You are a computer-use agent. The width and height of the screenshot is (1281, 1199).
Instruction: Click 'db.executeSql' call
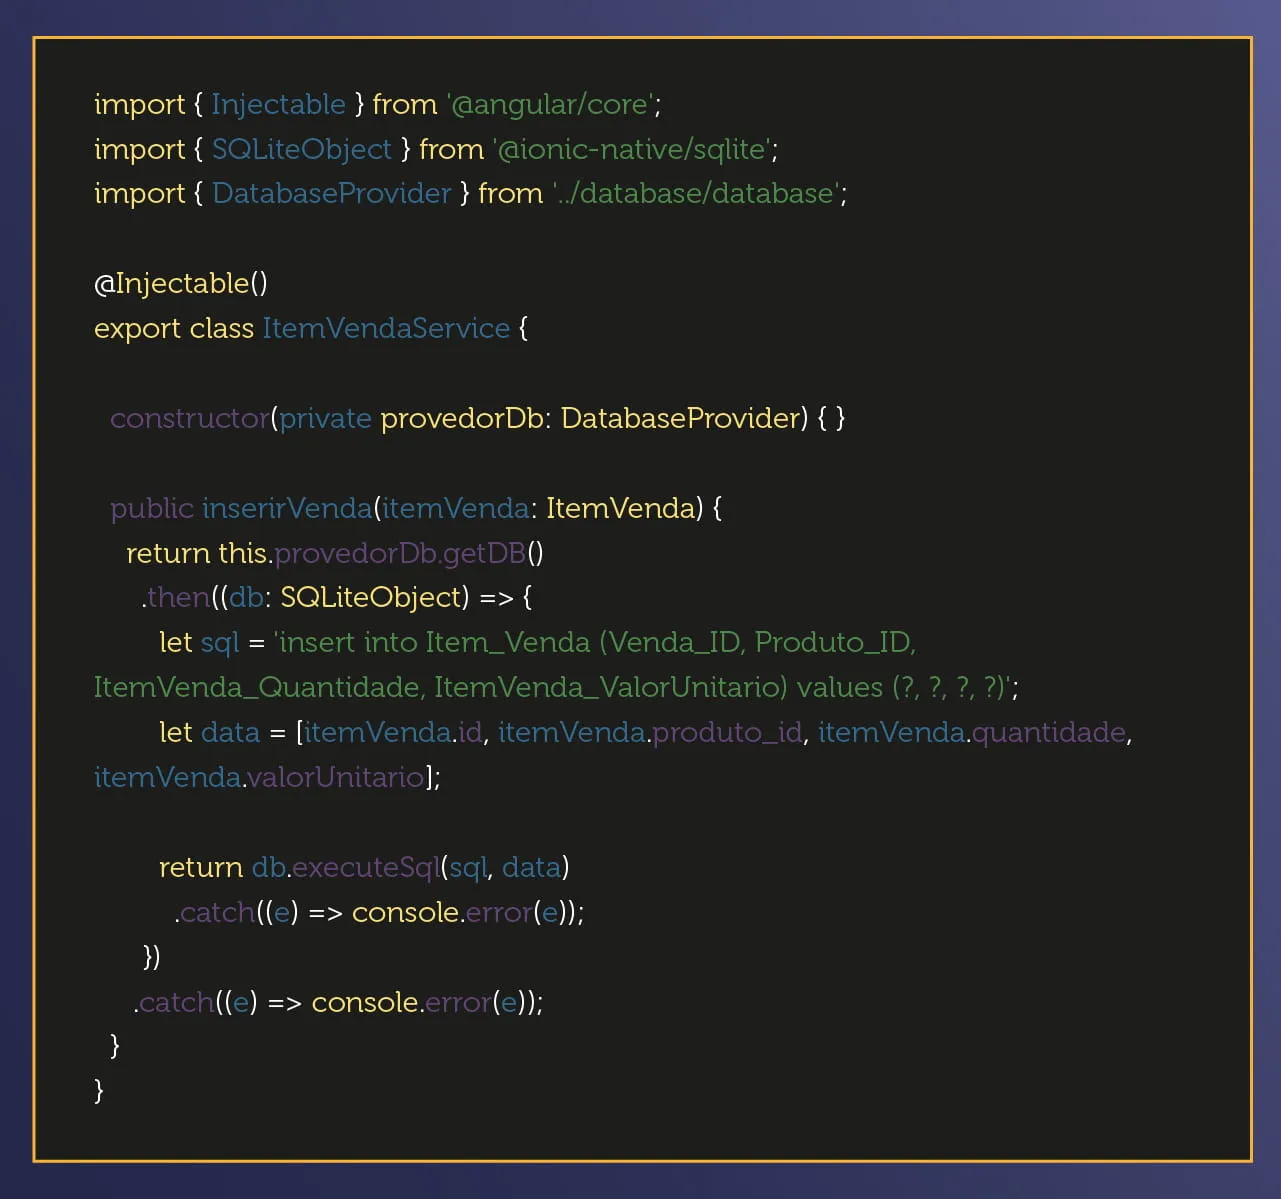pyautogui.click(x=345, y=867)
